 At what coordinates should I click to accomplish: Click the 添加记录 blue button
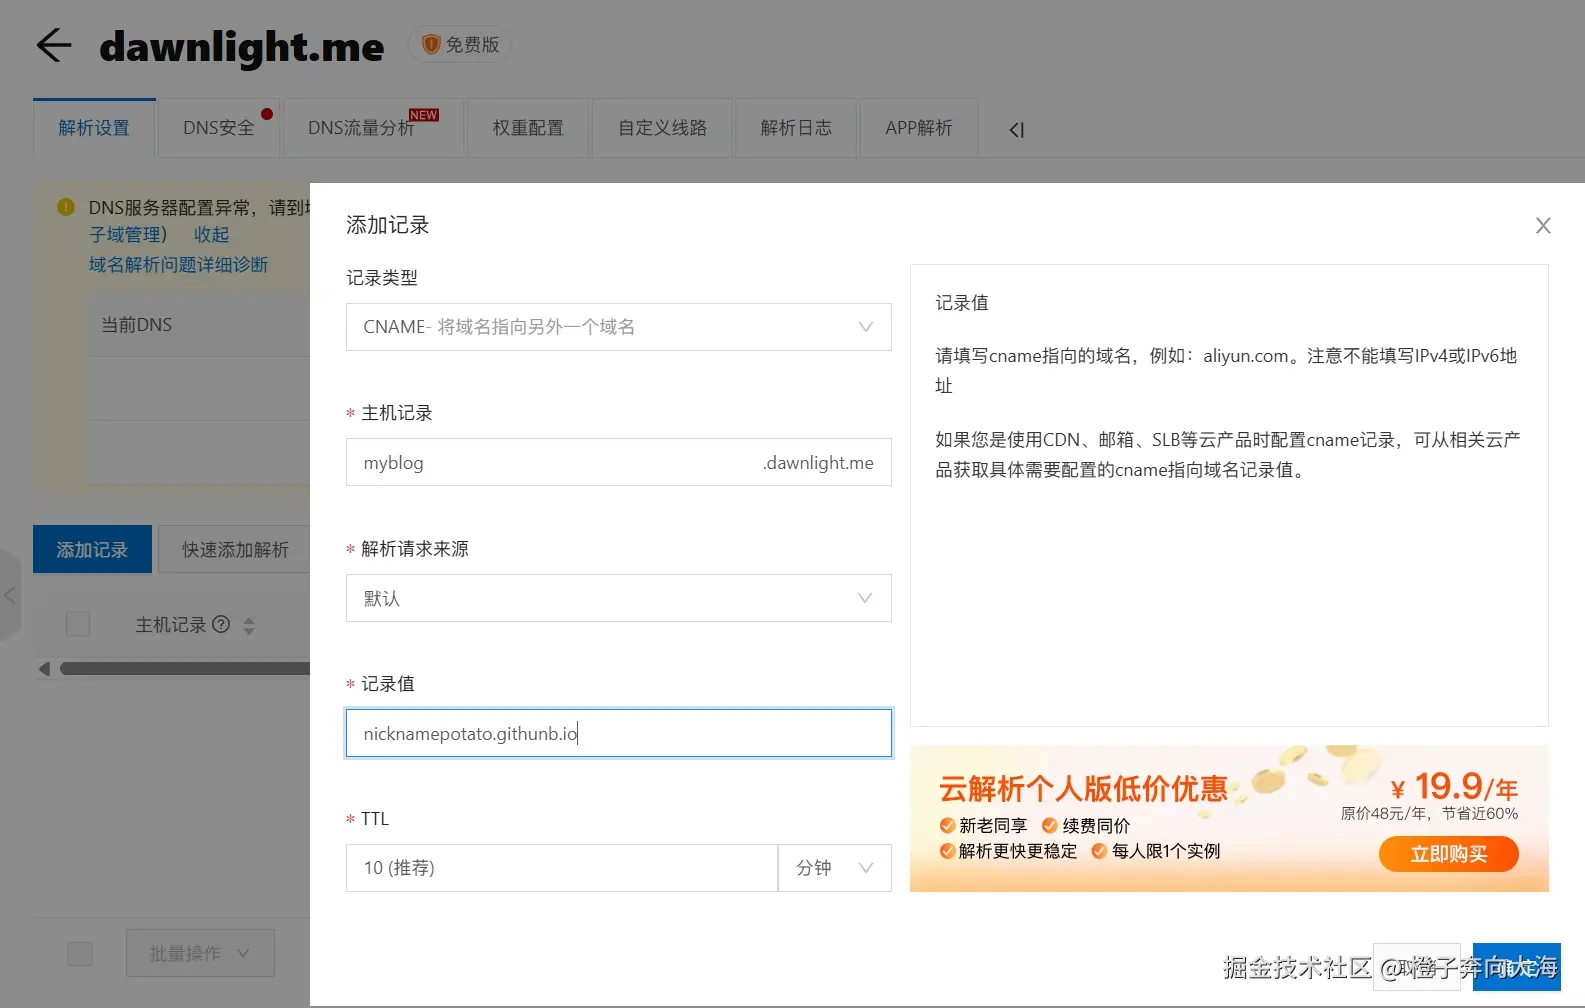point(92,549)
